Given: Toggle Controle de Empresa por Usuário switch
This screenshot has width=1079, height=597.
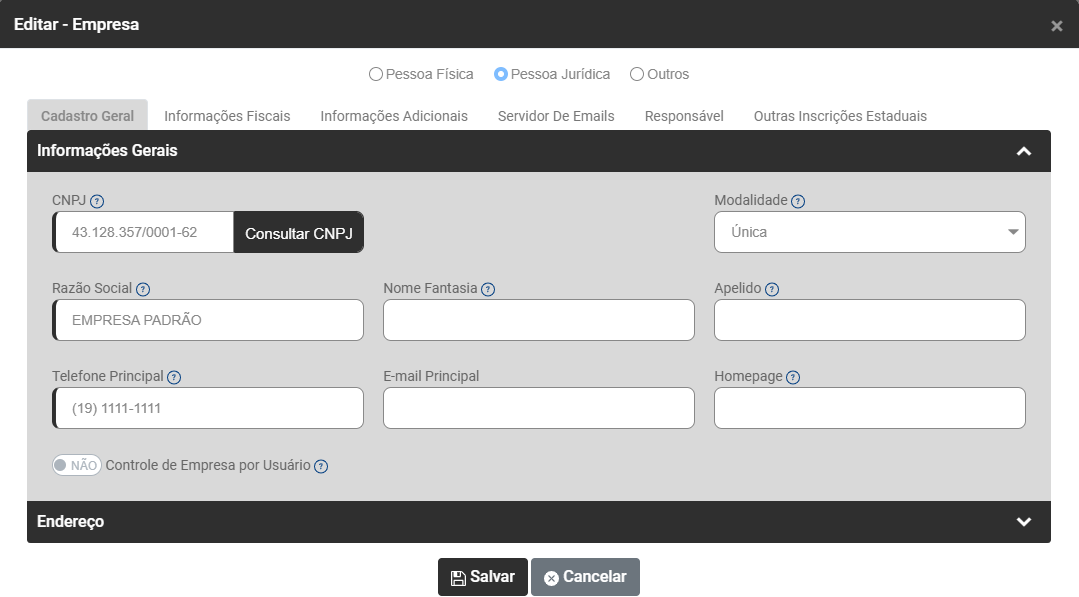Looking at the screenshot, I should tap(77, 465).
